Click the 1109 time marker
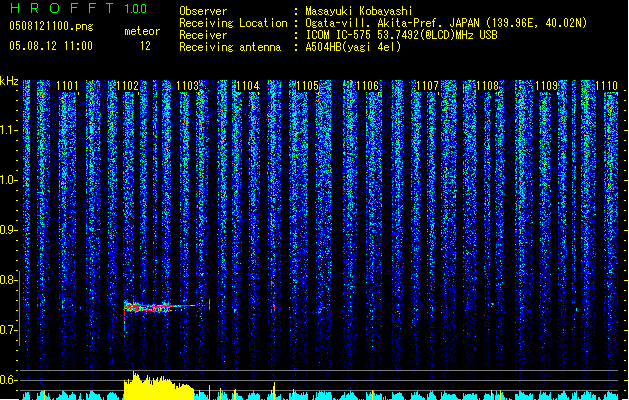629x400 pixels. point(547,86)
